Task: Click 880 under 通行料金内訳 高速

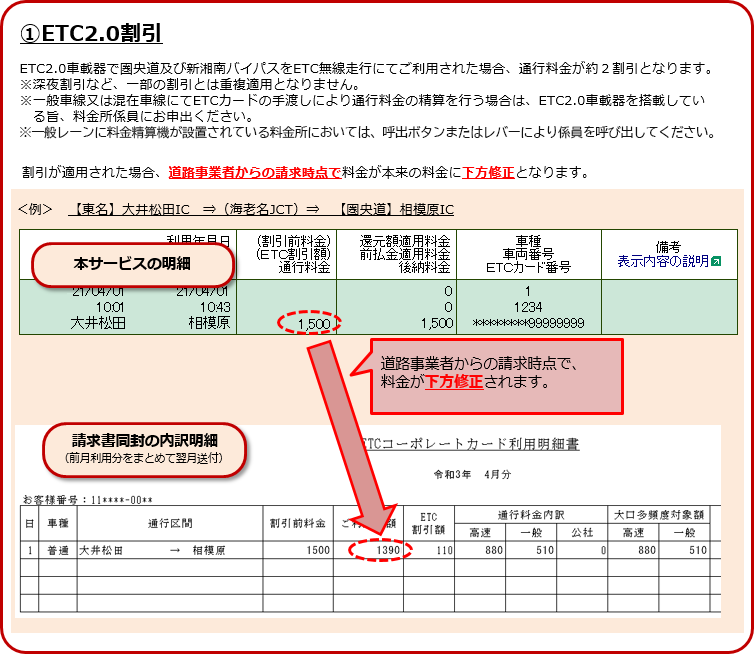Action: pyautogui.click(x=494, y=551)
